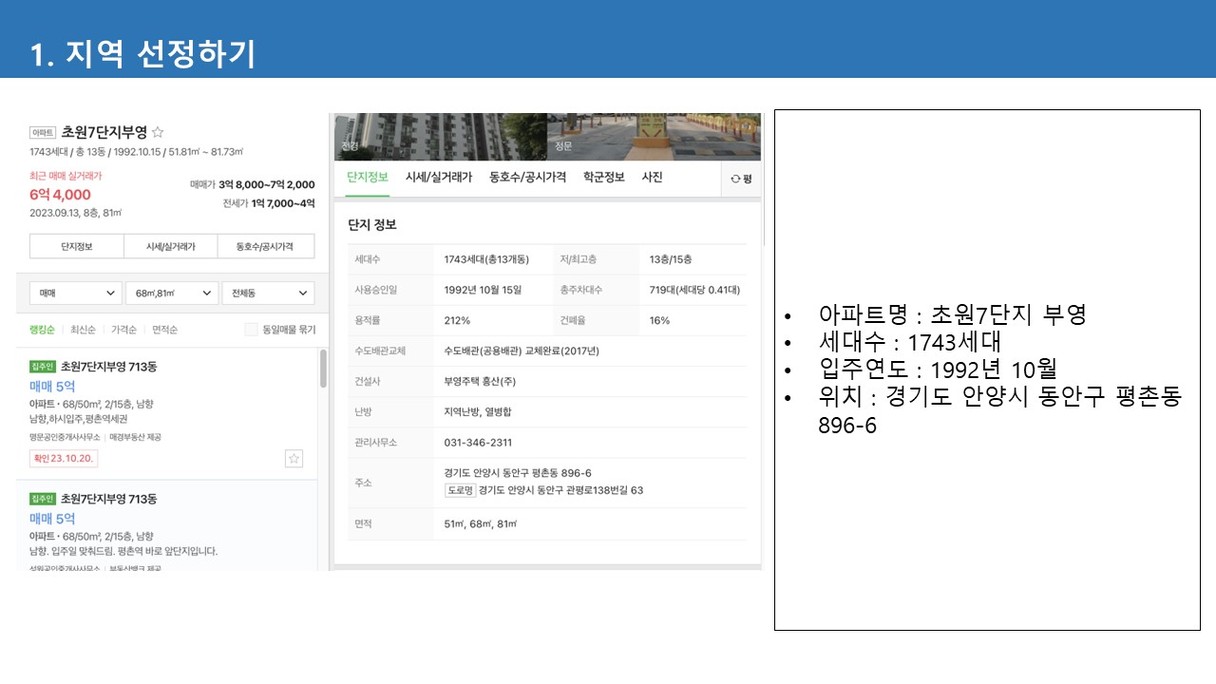The height and width of the screenshot is (684, 1216).
Task: Open the 전체동 building dropdown
Action: pyautogui.click(x=268, y=293)
